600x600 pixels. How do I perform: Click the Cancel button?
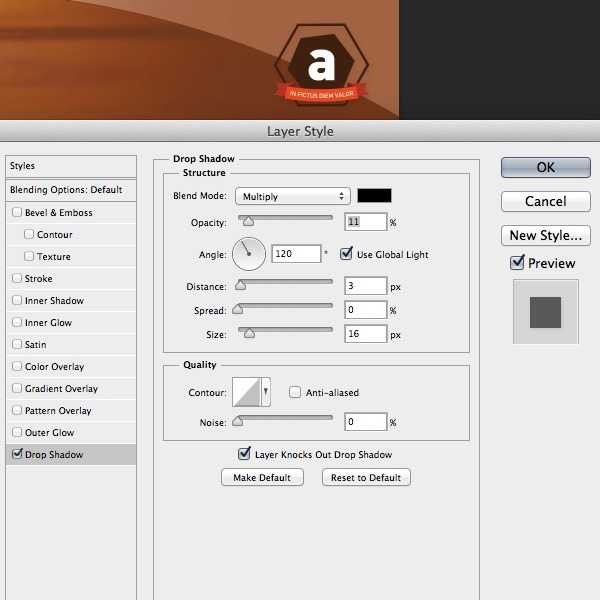(545, 201)
